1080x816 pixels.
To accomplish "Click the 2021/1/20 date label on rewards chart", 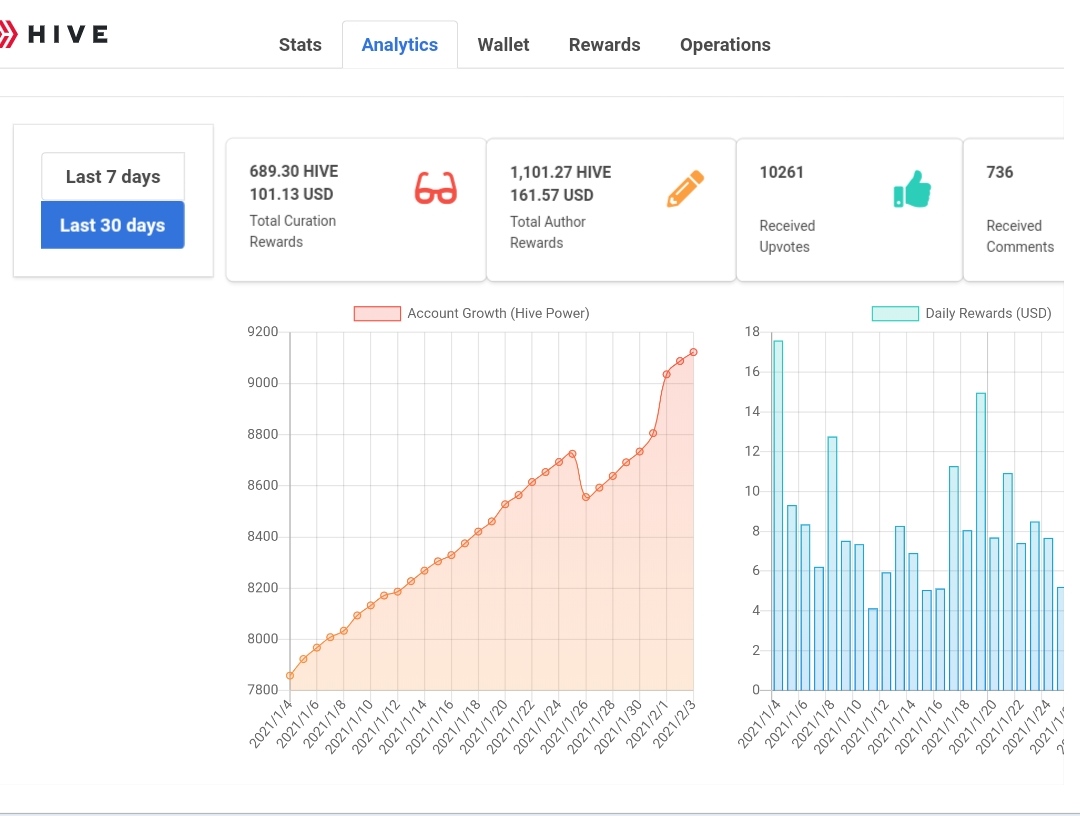I will (973, 725).
